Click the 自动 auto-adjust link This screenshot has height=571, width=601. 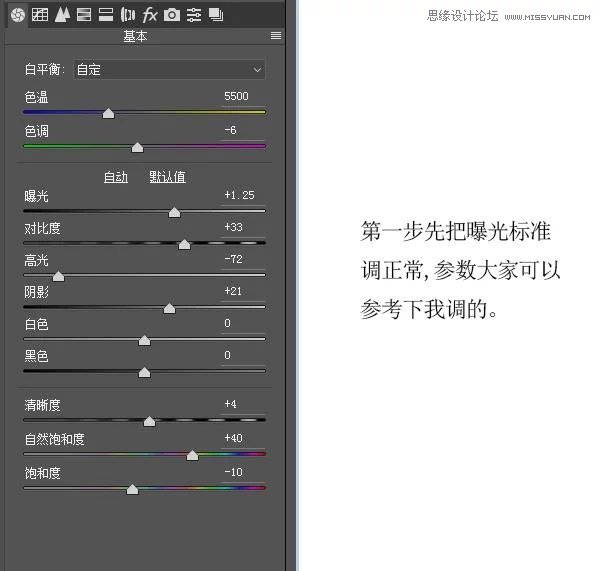click(x=116, y=177)
